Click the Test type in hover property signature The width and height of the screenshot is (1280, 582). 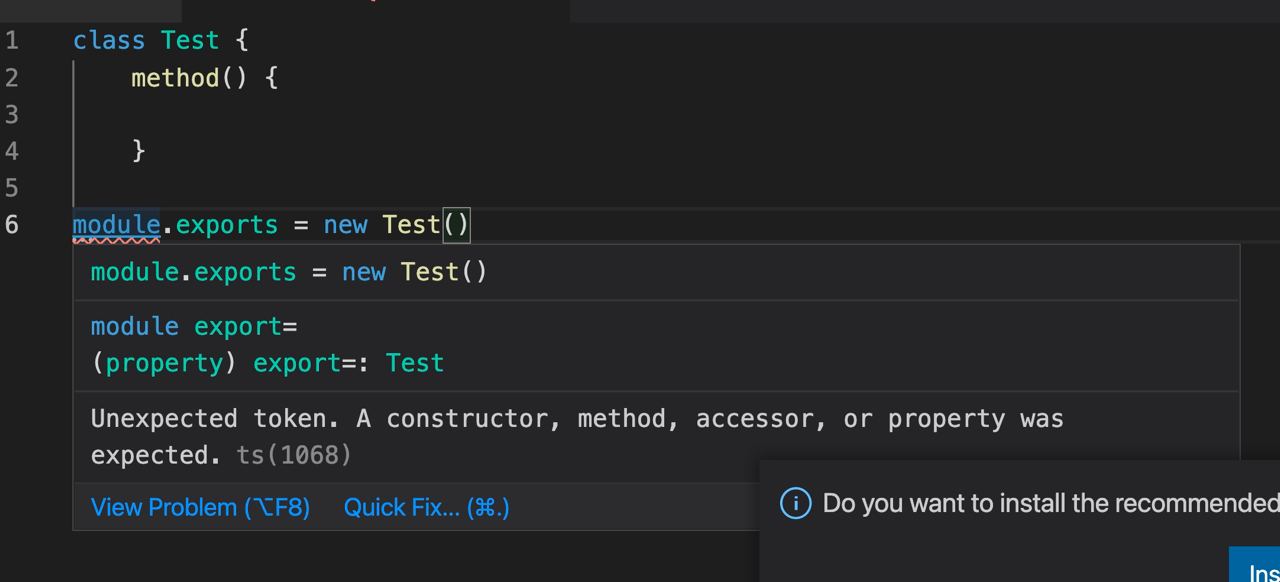click(x=415, y=363)
